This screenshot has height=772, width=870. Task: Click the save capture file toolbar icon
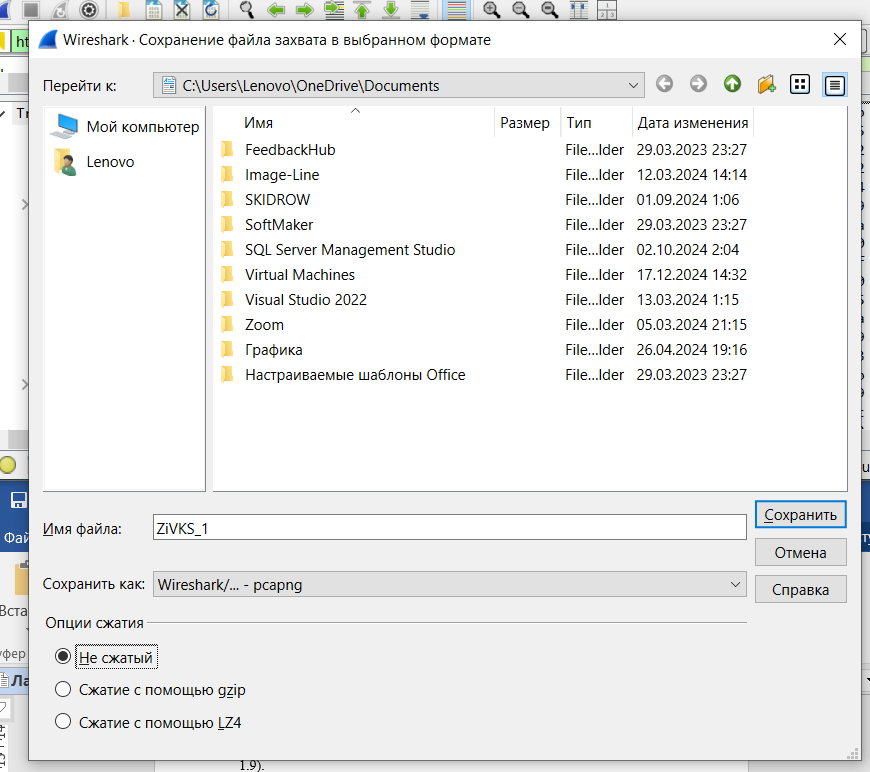(154, 9)
